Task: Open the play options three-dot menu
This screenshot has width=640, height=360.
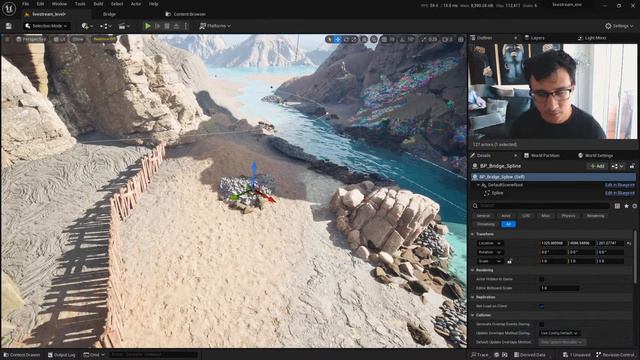Action: (186, 26)
